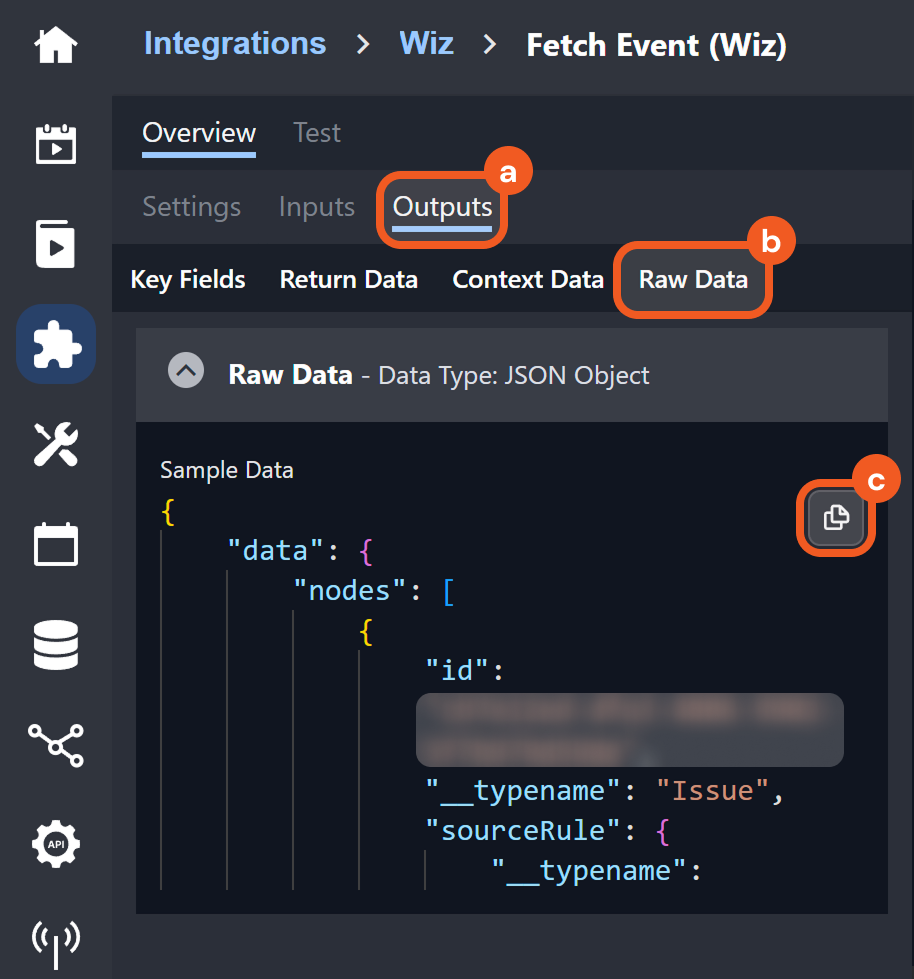Collapse the Raw Data section
The image size is (914, 979).
click(x=186, y=374)
